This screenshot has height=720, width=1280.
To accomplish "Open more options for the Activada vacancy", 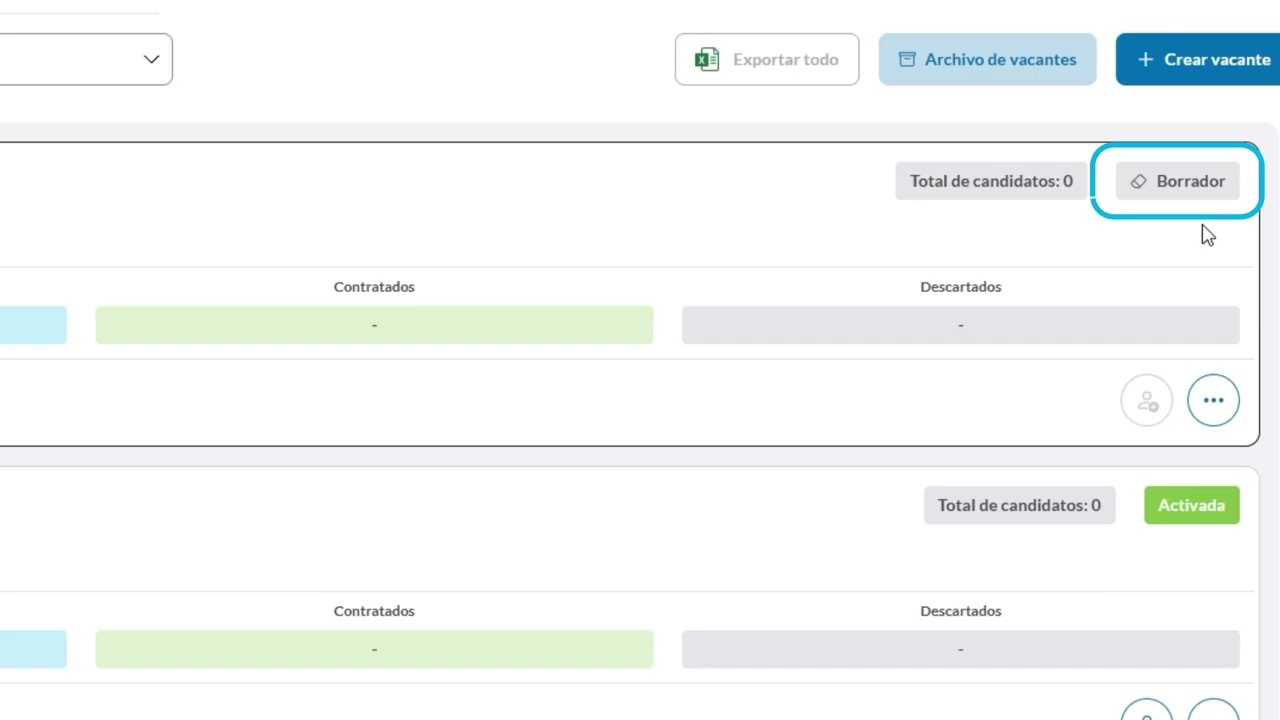I will point(1213,712).
